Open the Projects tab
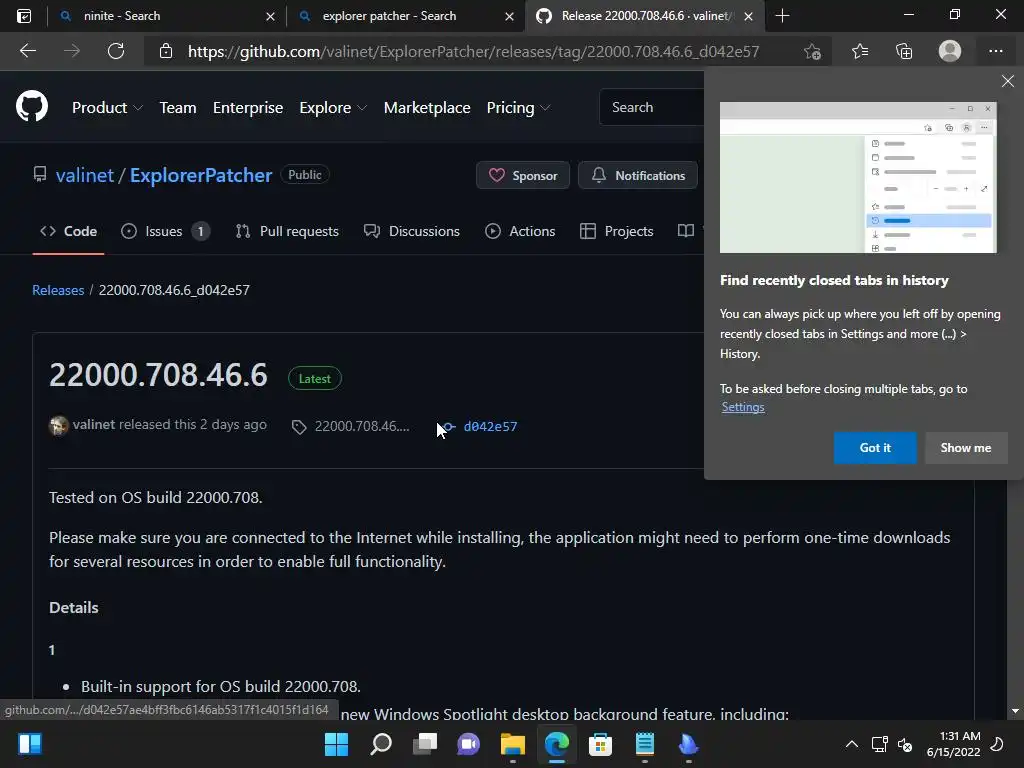The width and height of the screenshot is (1024, 768). (x=616, y=231)
